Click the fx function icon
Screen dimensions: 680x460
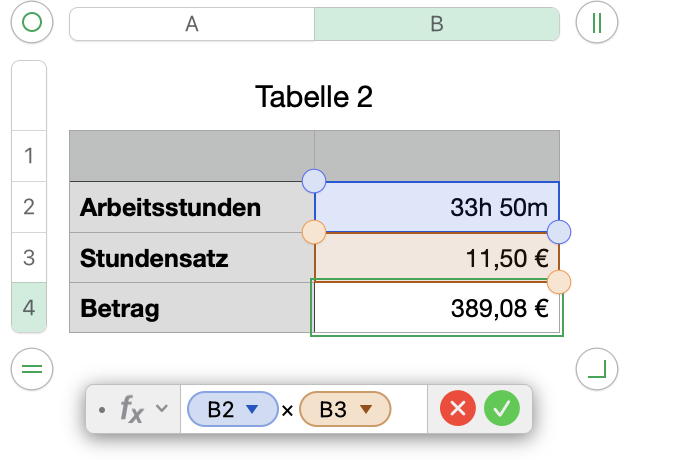[132, 408]
